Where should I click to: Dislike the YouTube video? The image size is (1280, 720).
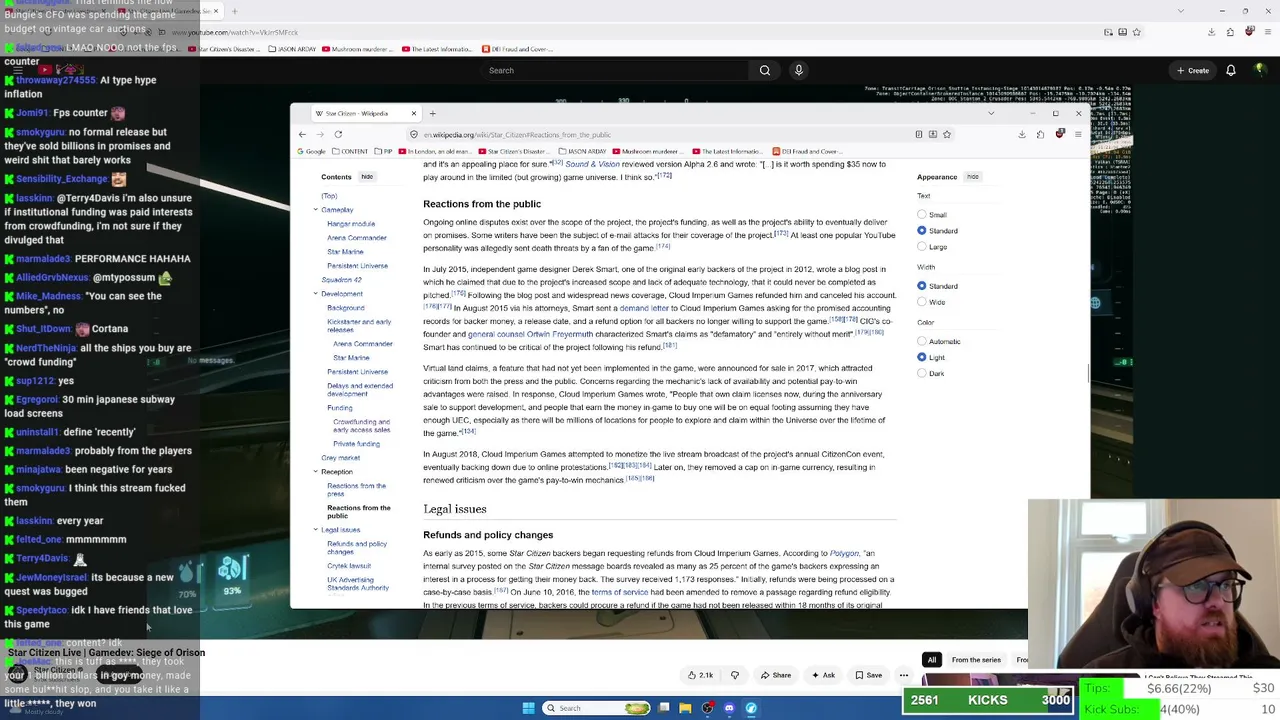pos(735,675)
